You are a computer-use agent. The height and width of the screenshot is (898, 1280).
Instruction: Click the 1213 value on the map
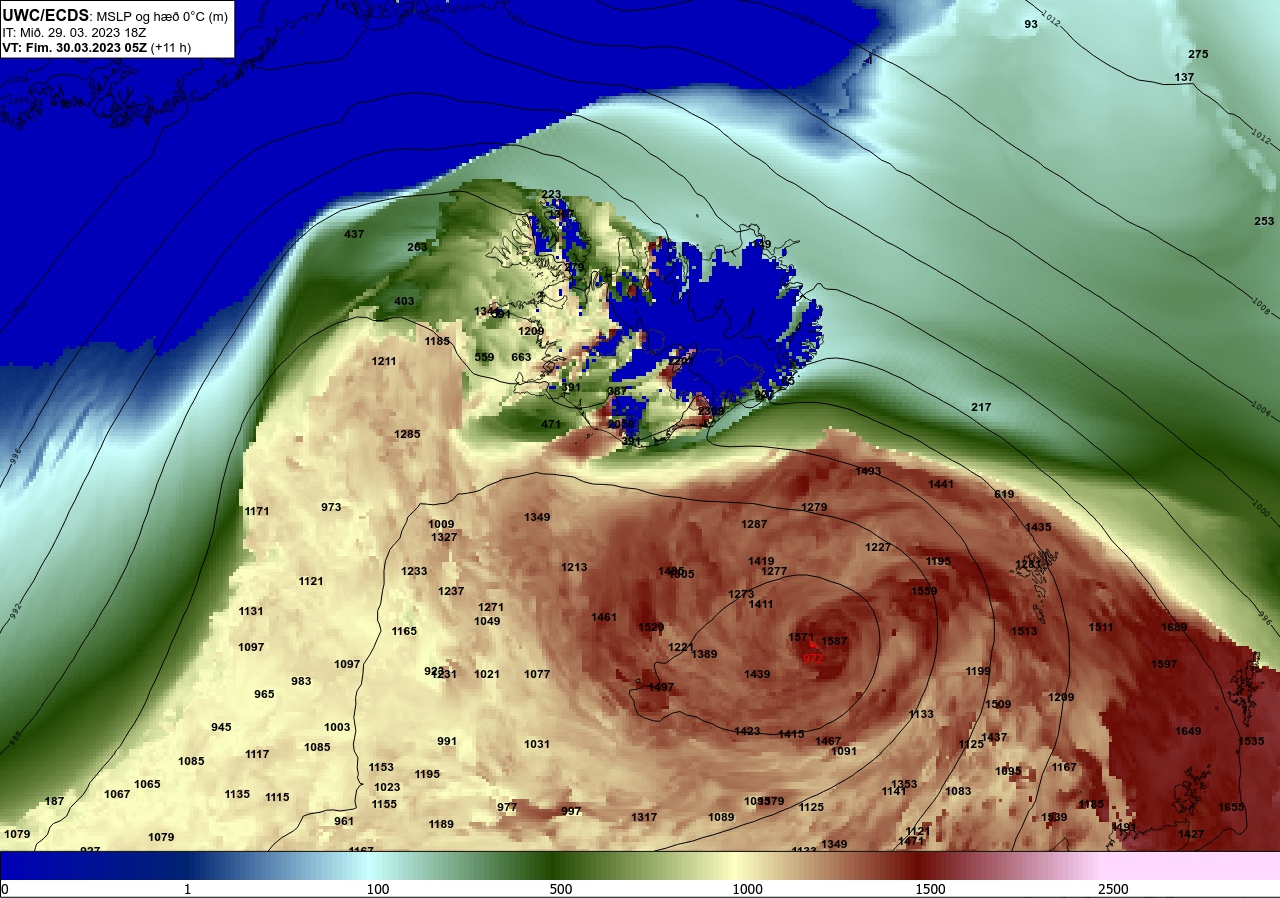point(574,567)
